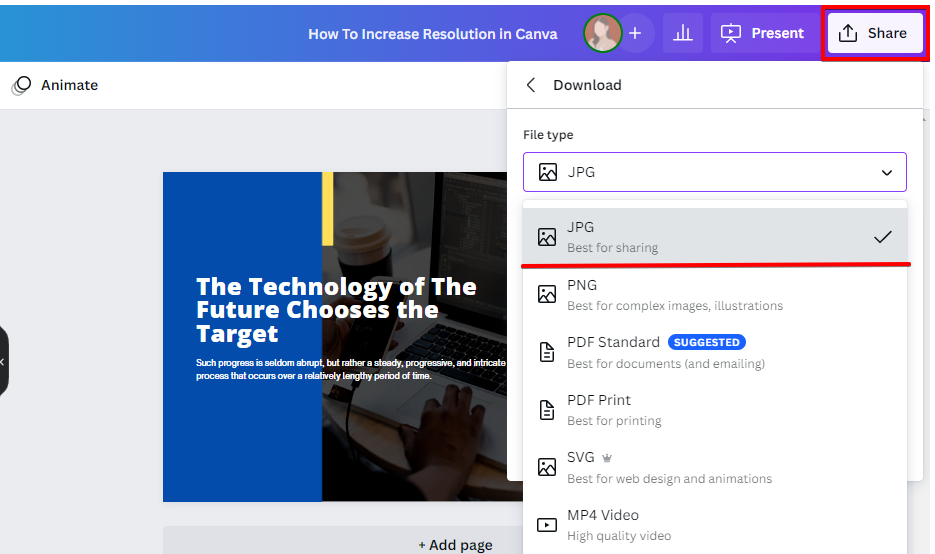The image size is (935, 554).
Task: Expand the left side panel handle
Action: [3, 361]
